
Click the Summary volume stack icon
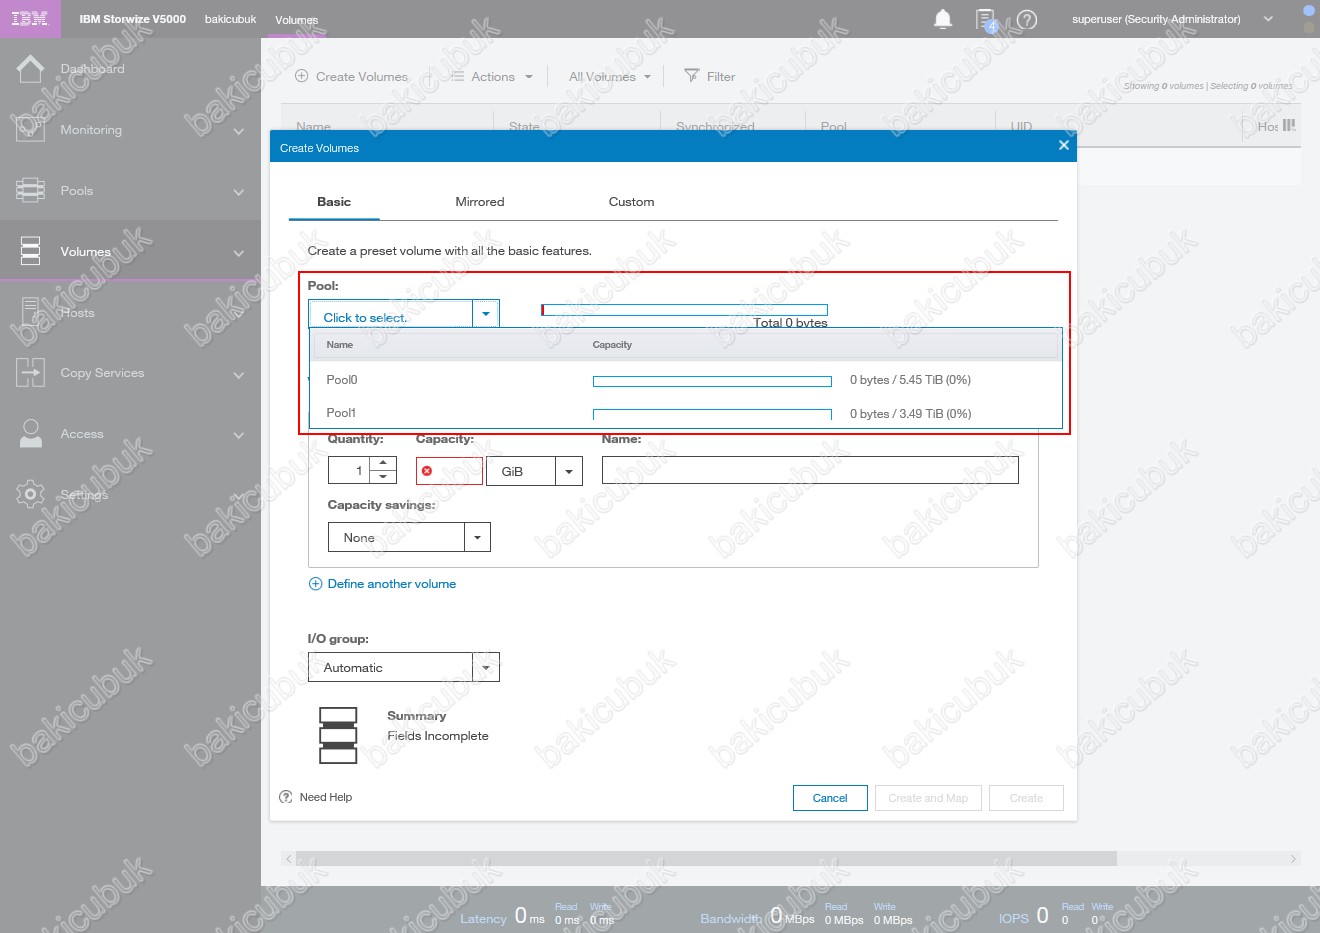point(338,736)
